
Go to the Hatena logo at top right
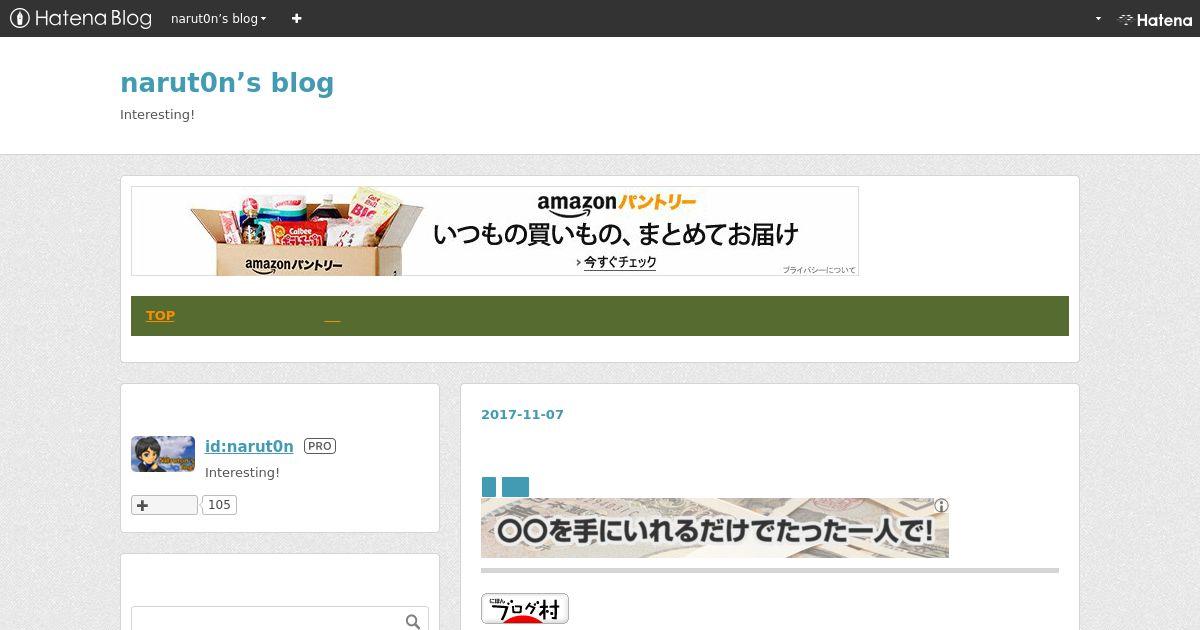click(1155, 19)
